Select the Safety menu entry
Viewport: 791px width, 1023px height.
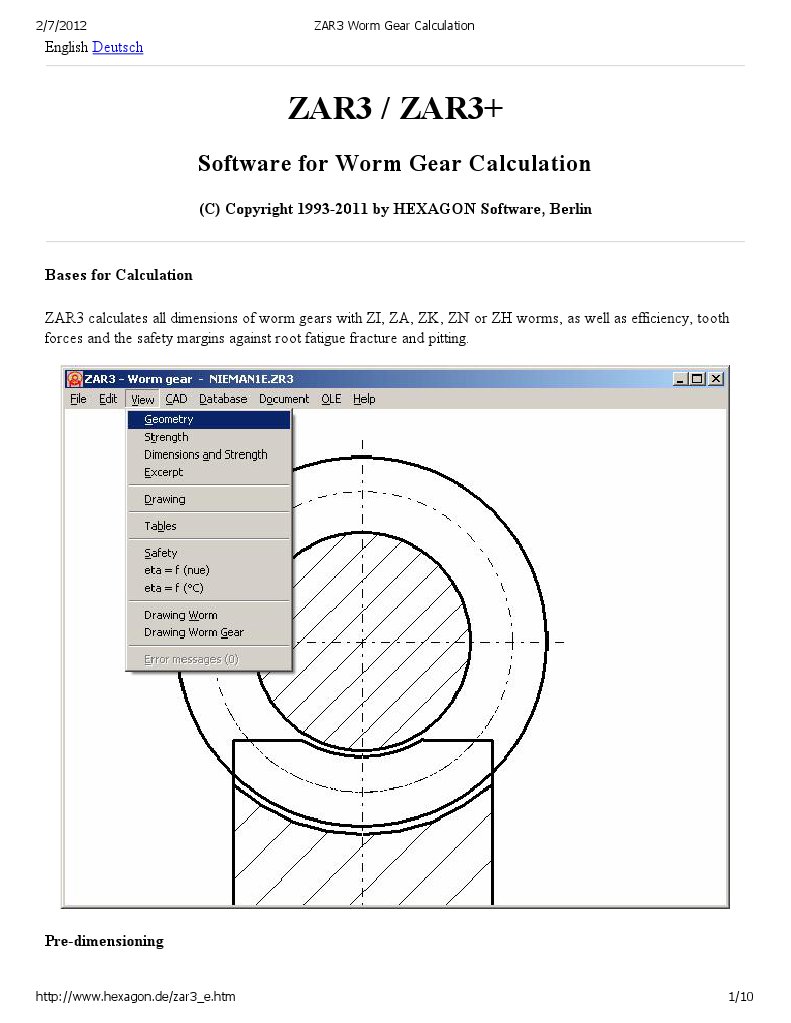point(209,553)
